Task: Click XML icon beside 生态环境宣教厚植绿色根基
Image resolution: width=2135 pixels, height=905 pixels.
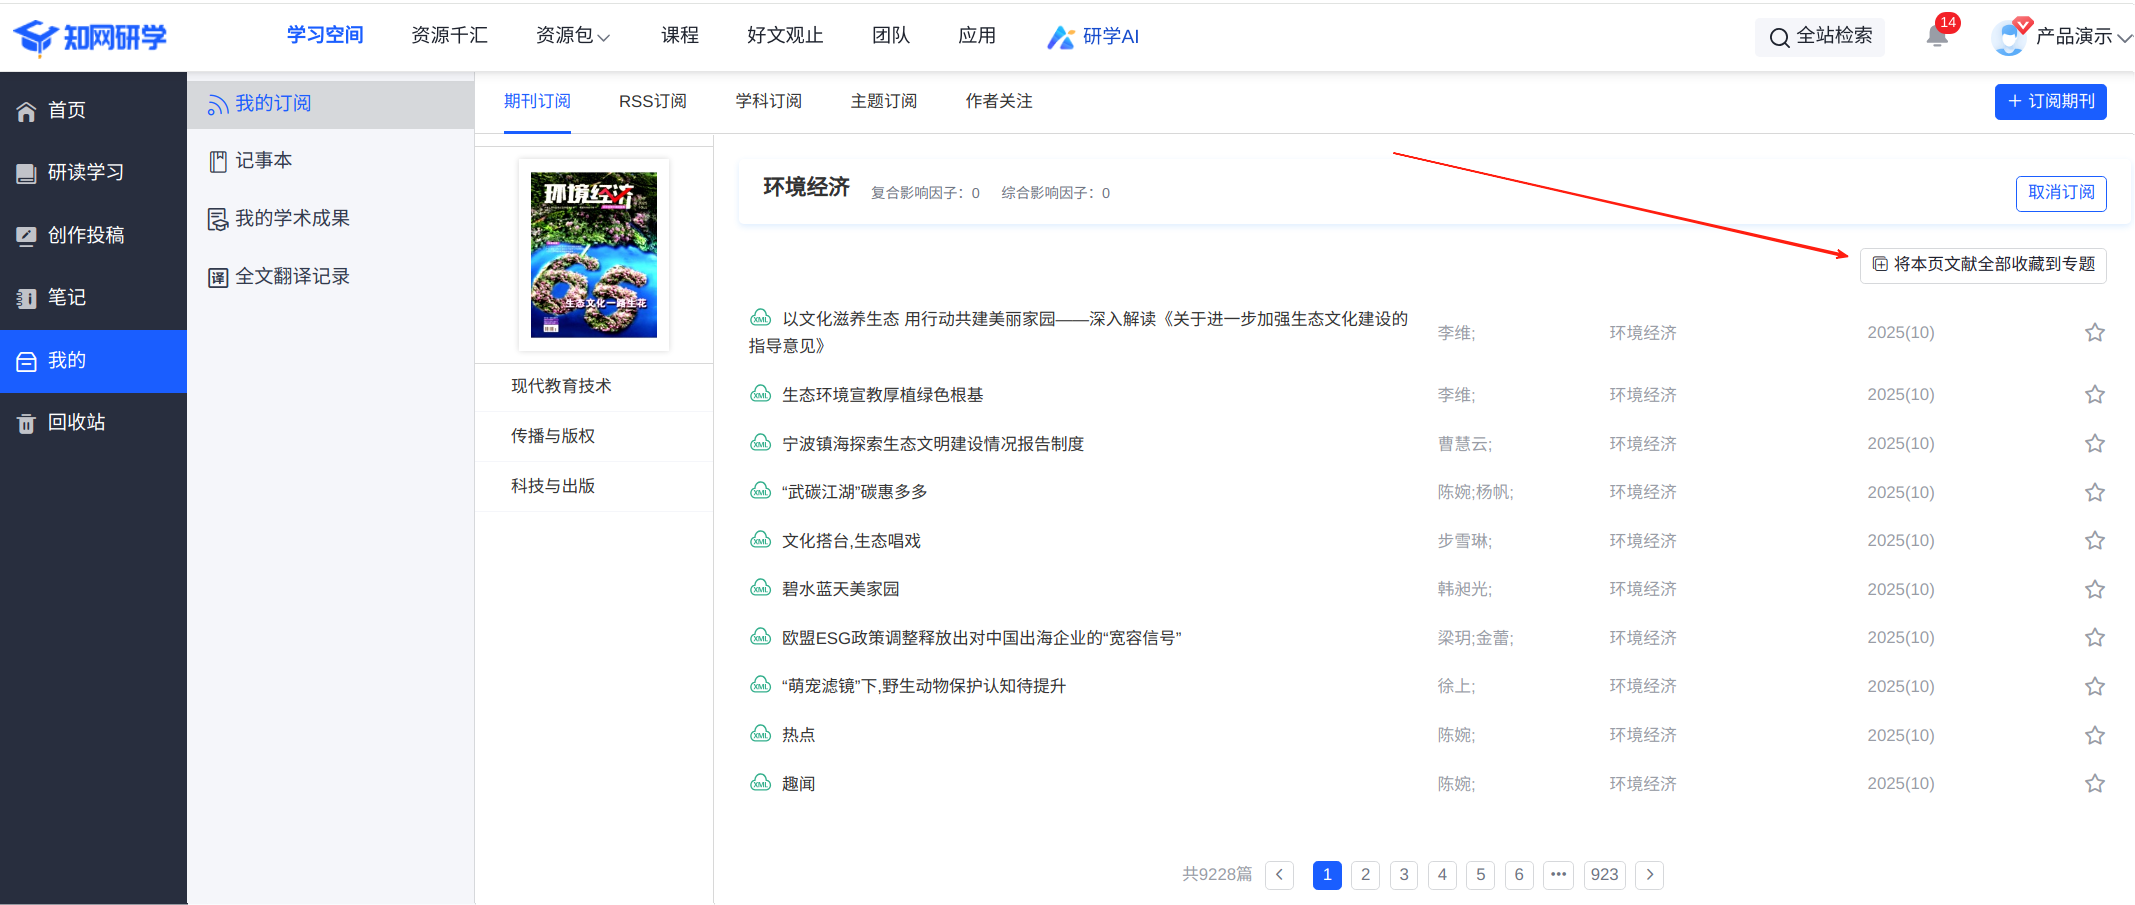Action: 760,394
